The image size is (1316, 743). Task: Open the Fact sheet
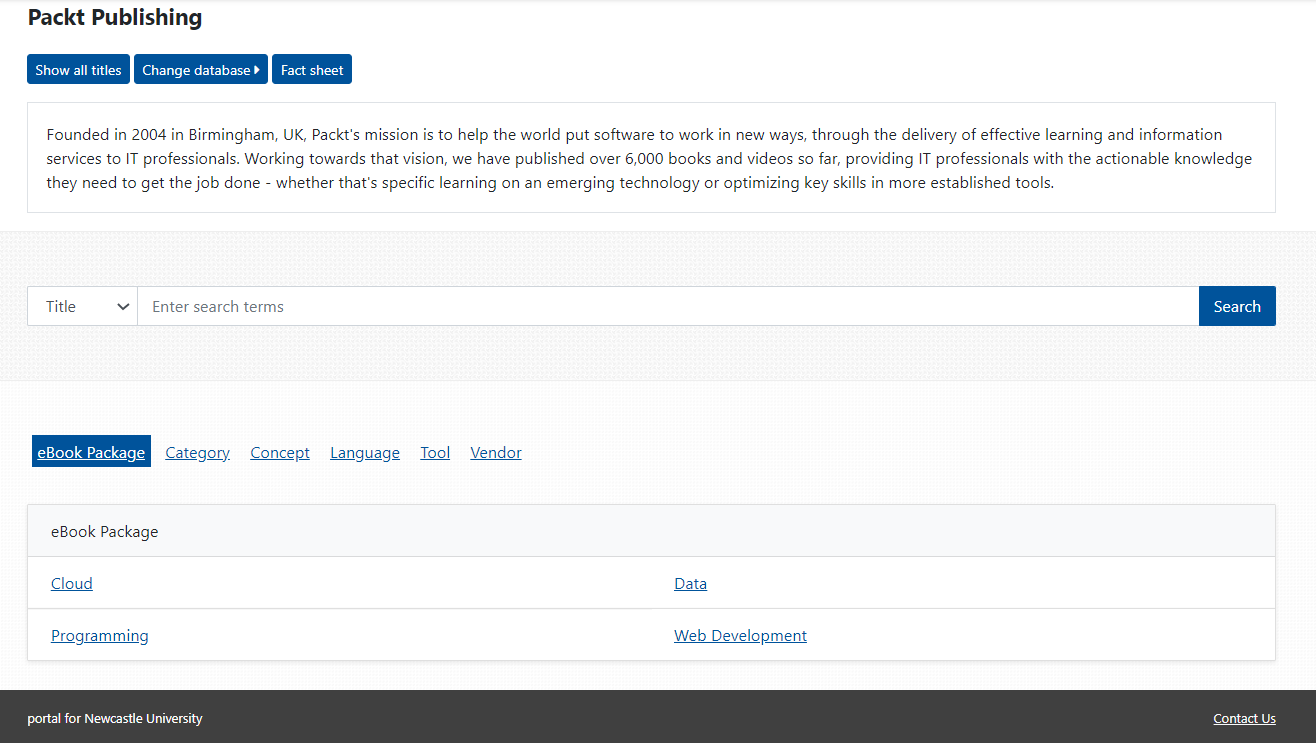312,70
